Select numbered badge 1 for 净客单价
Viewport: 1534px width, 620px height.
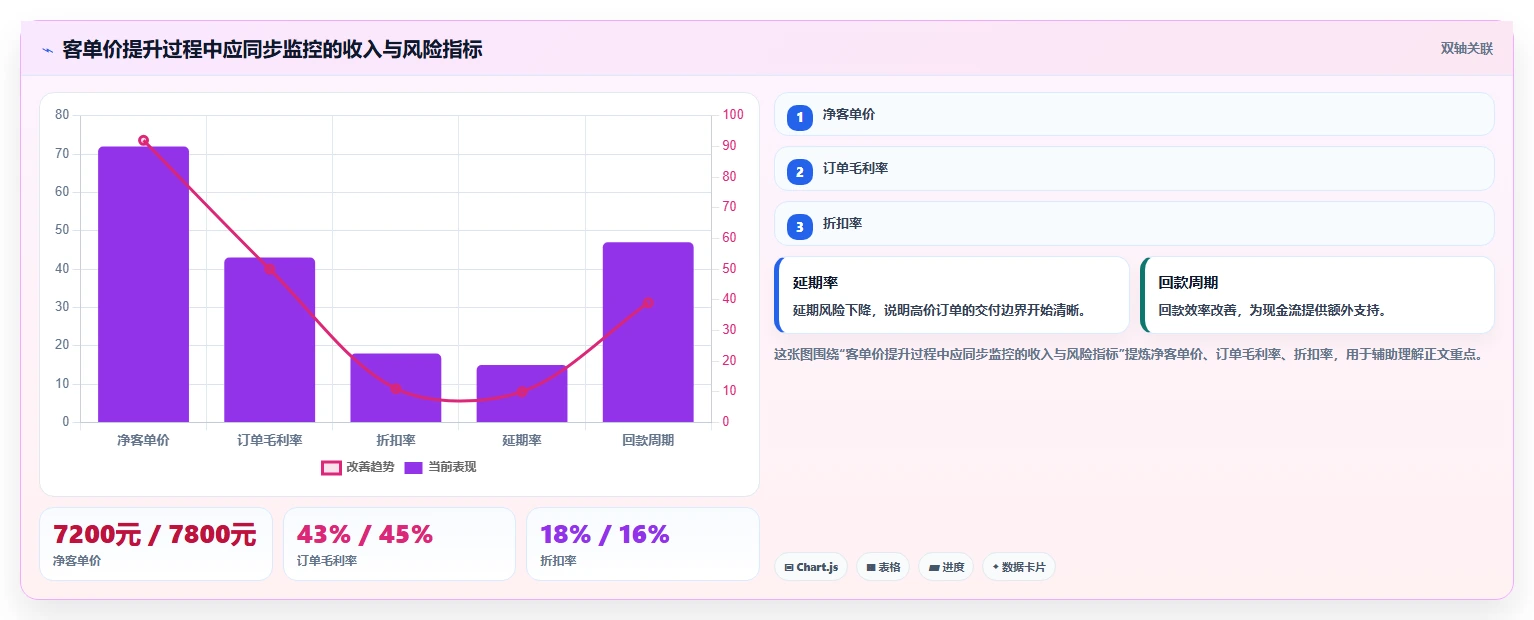(x=799, y=117)
